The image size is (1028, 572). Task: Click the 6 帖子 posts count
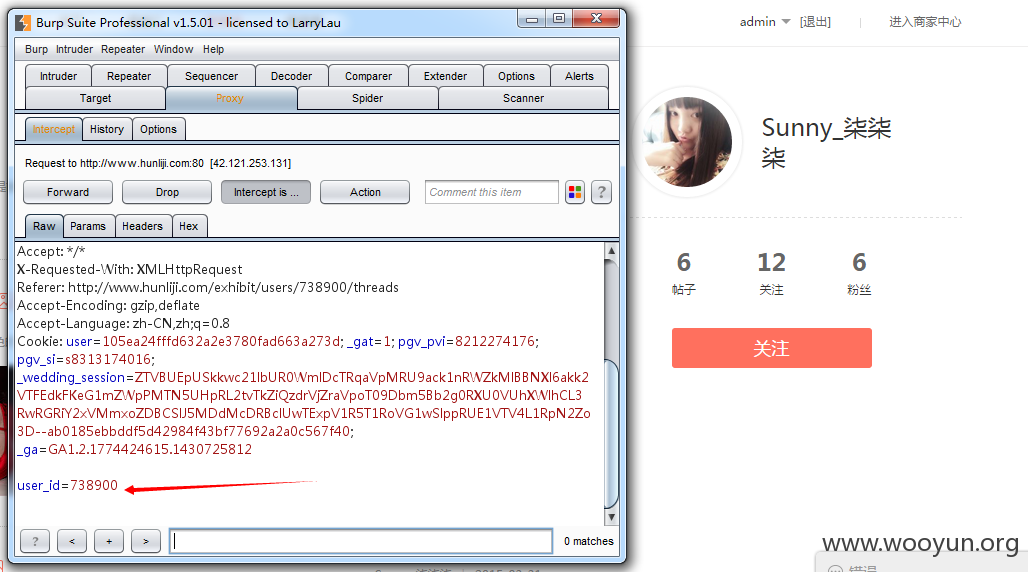684,273
